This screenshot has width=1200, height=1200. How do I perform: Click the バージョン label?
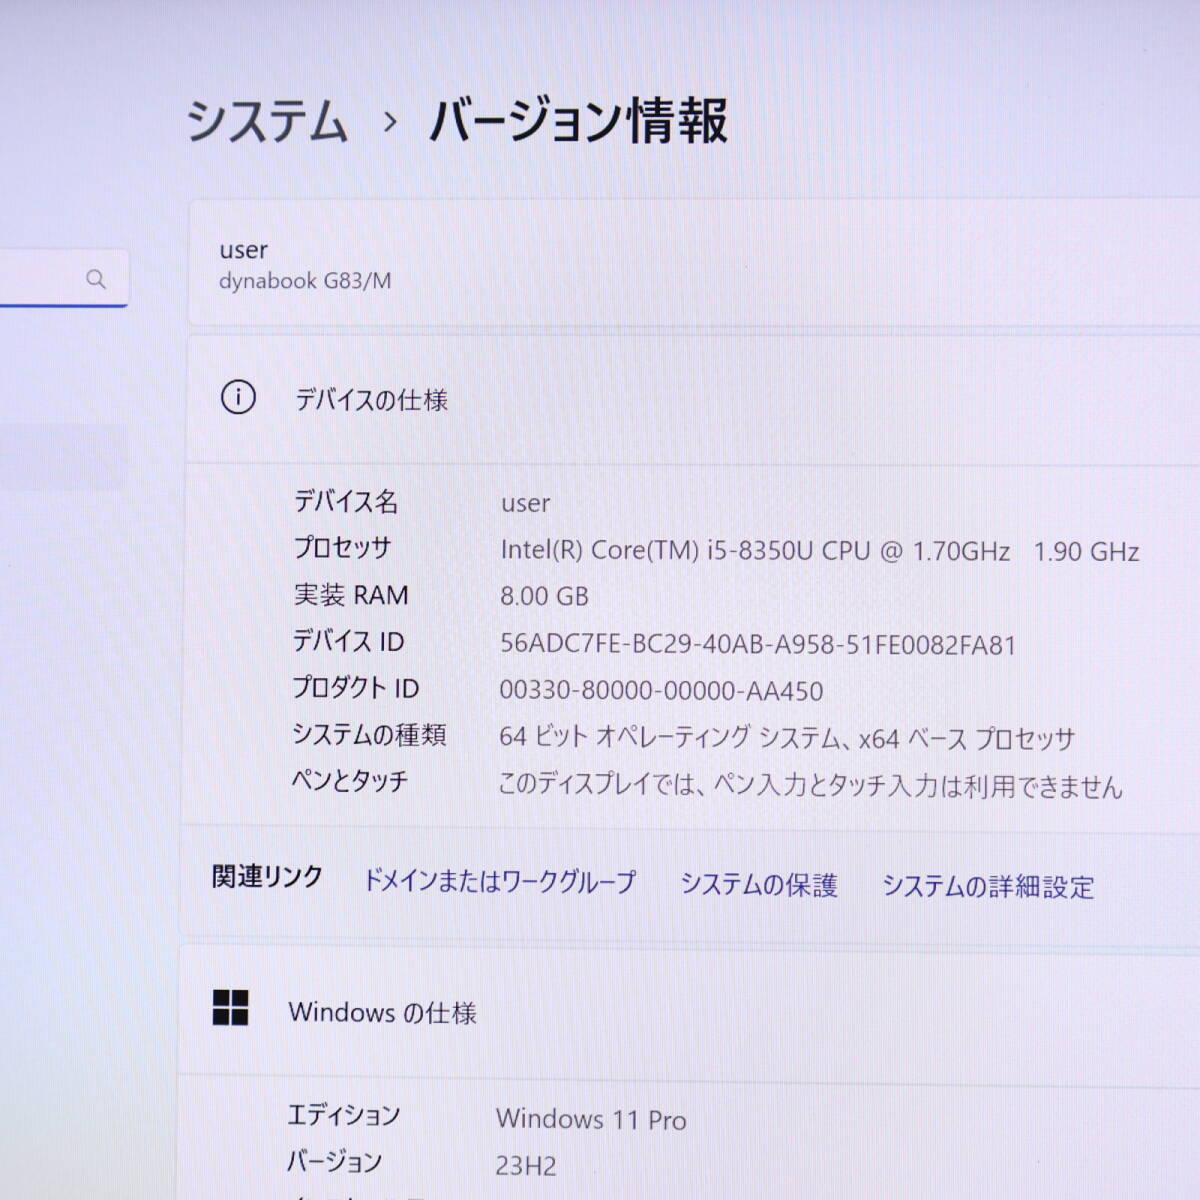(x=334, y=1162)
